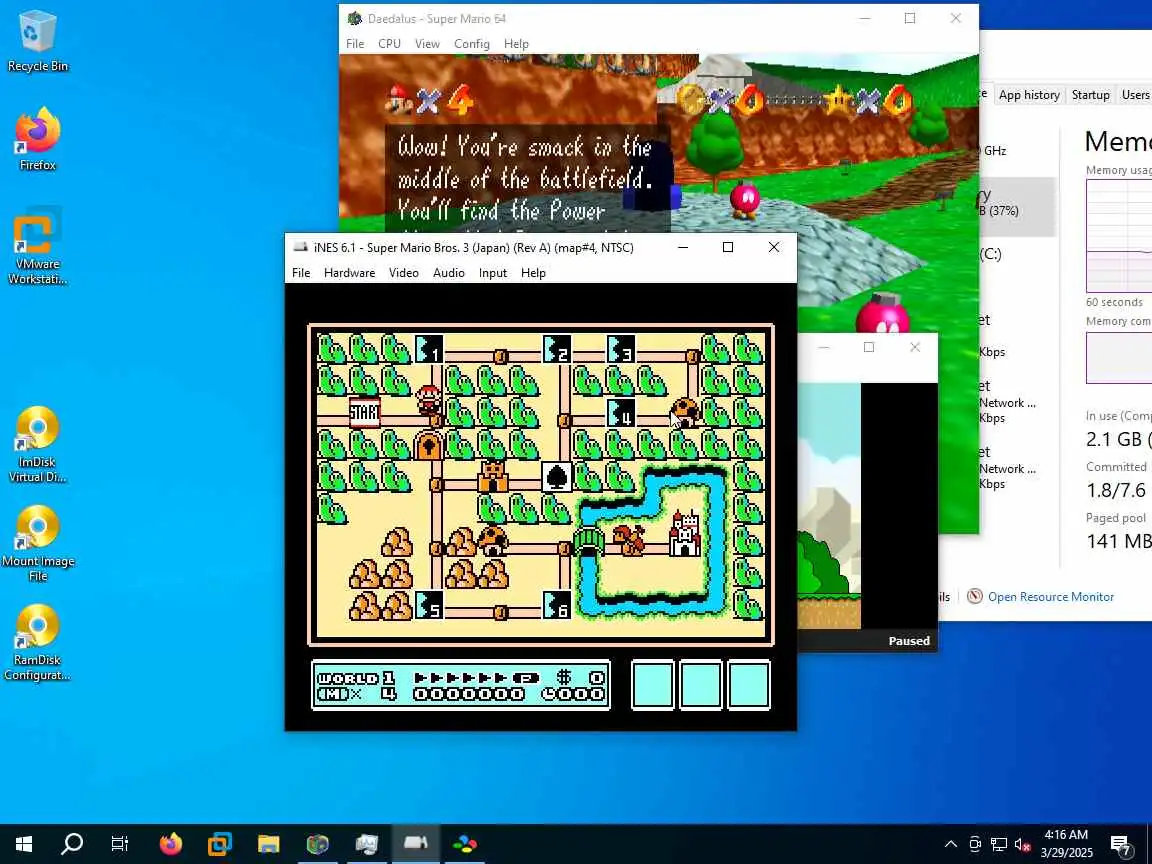The width and height of the screenshot is (1152, 864).
Task: Open Daedalus View menu
Action: (x=427, y=44)
